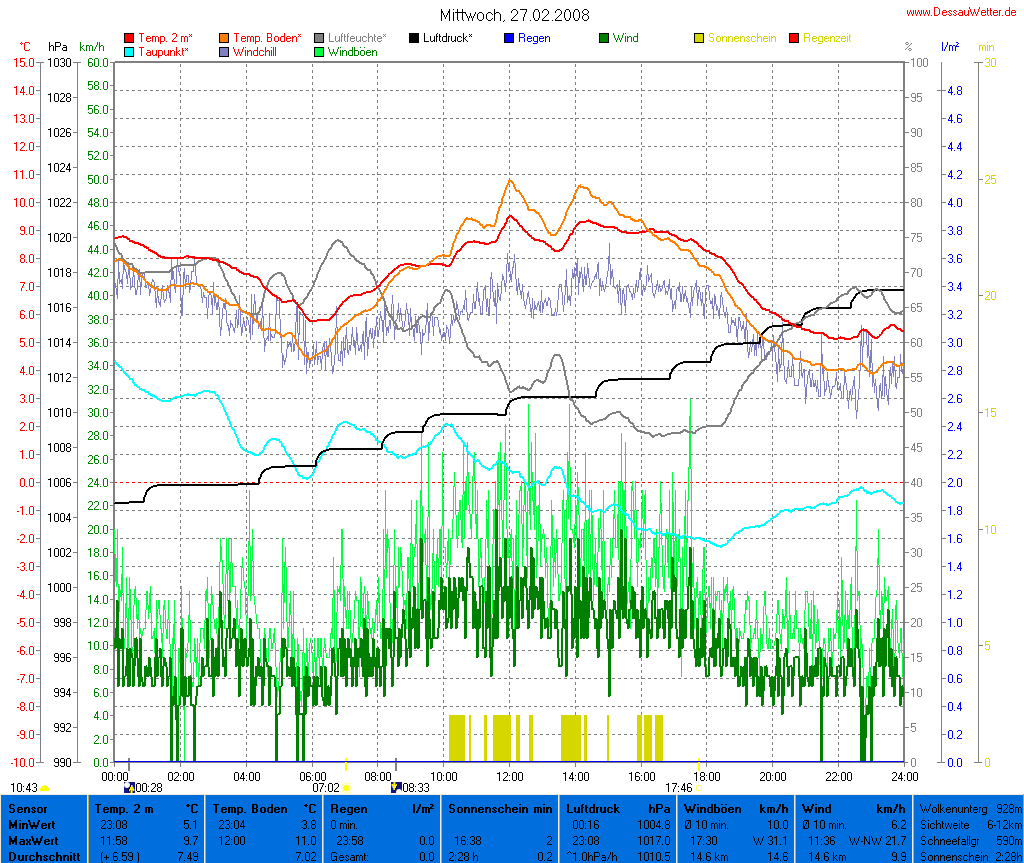Click the black Luftdruck legend square
Image resolution: width=1024 pixels, height=863 pixels.
414,38
